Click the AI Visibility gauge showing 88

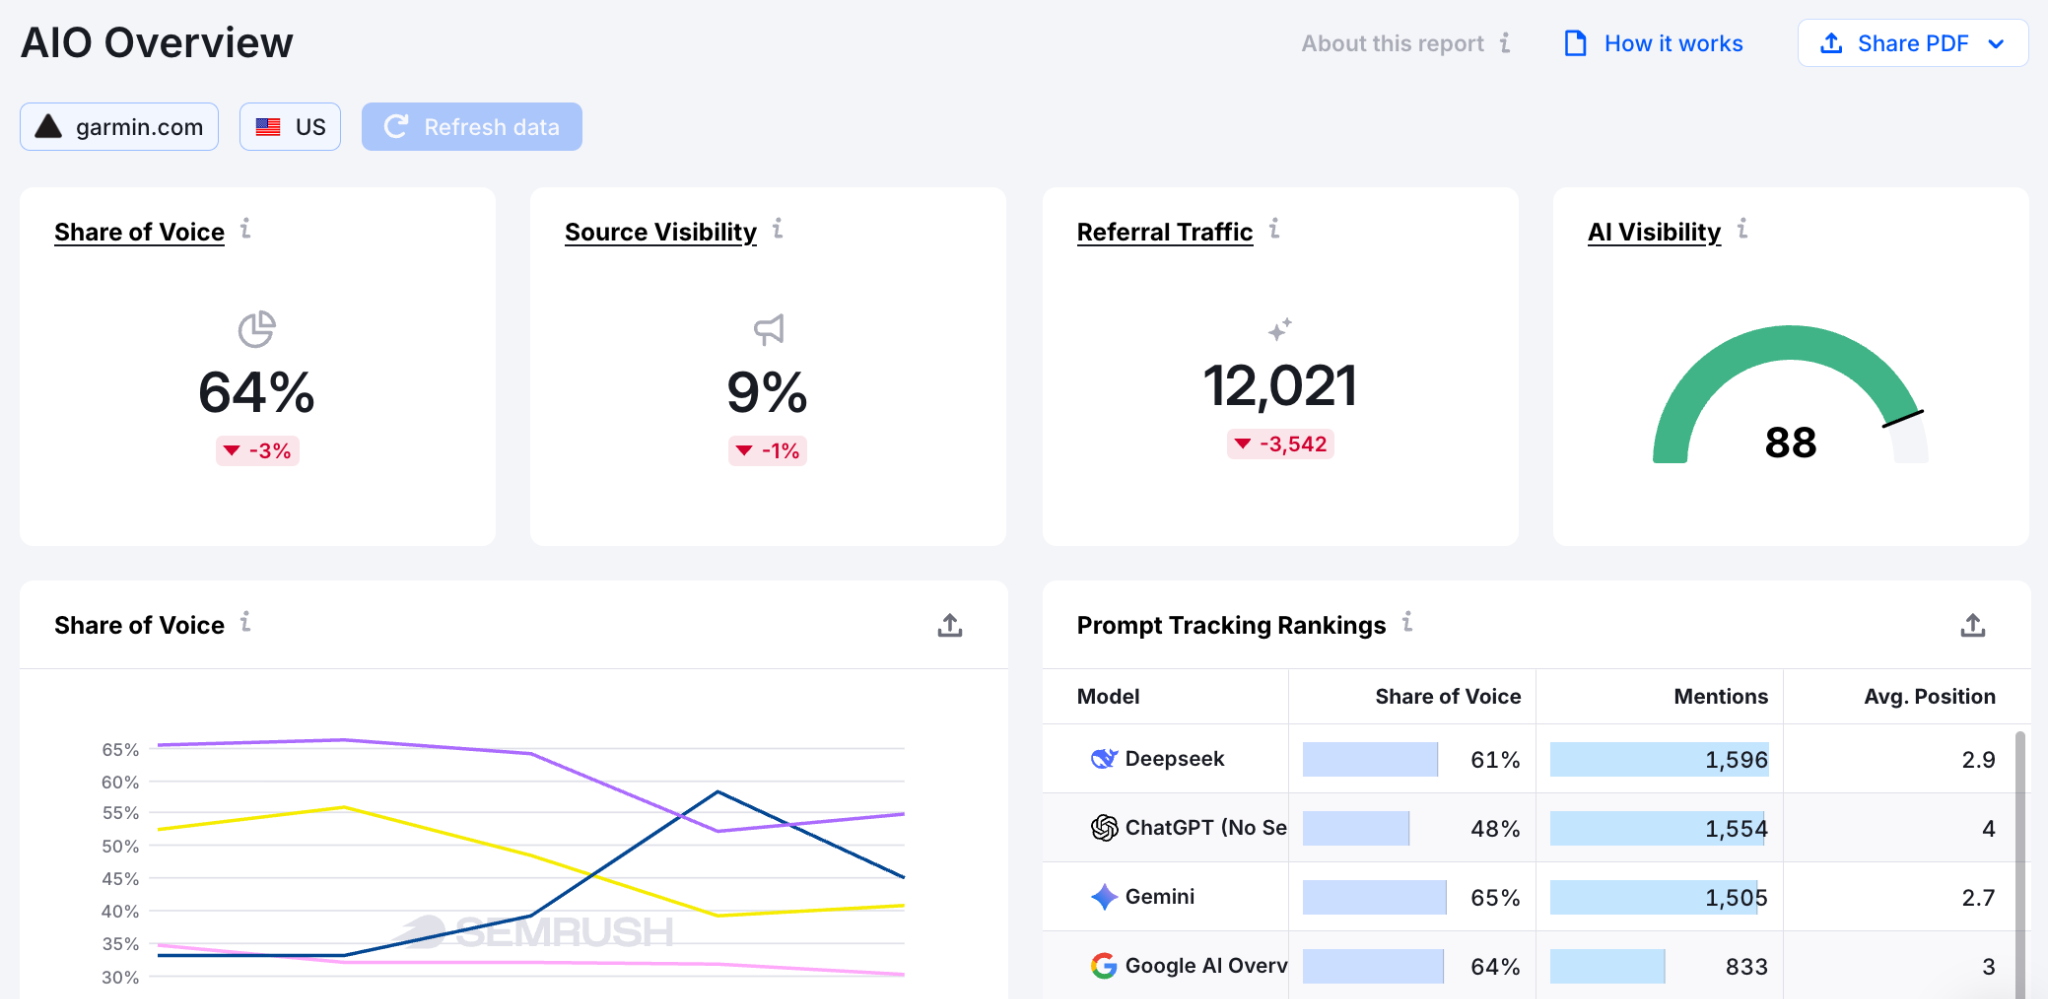point(1790,395)
